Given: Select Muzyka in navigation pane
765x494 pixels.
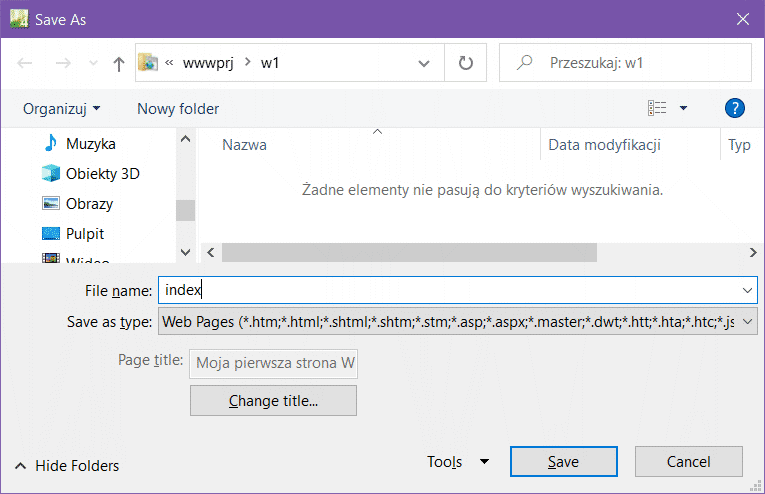Looking at the screenshot, I should 90,144.
